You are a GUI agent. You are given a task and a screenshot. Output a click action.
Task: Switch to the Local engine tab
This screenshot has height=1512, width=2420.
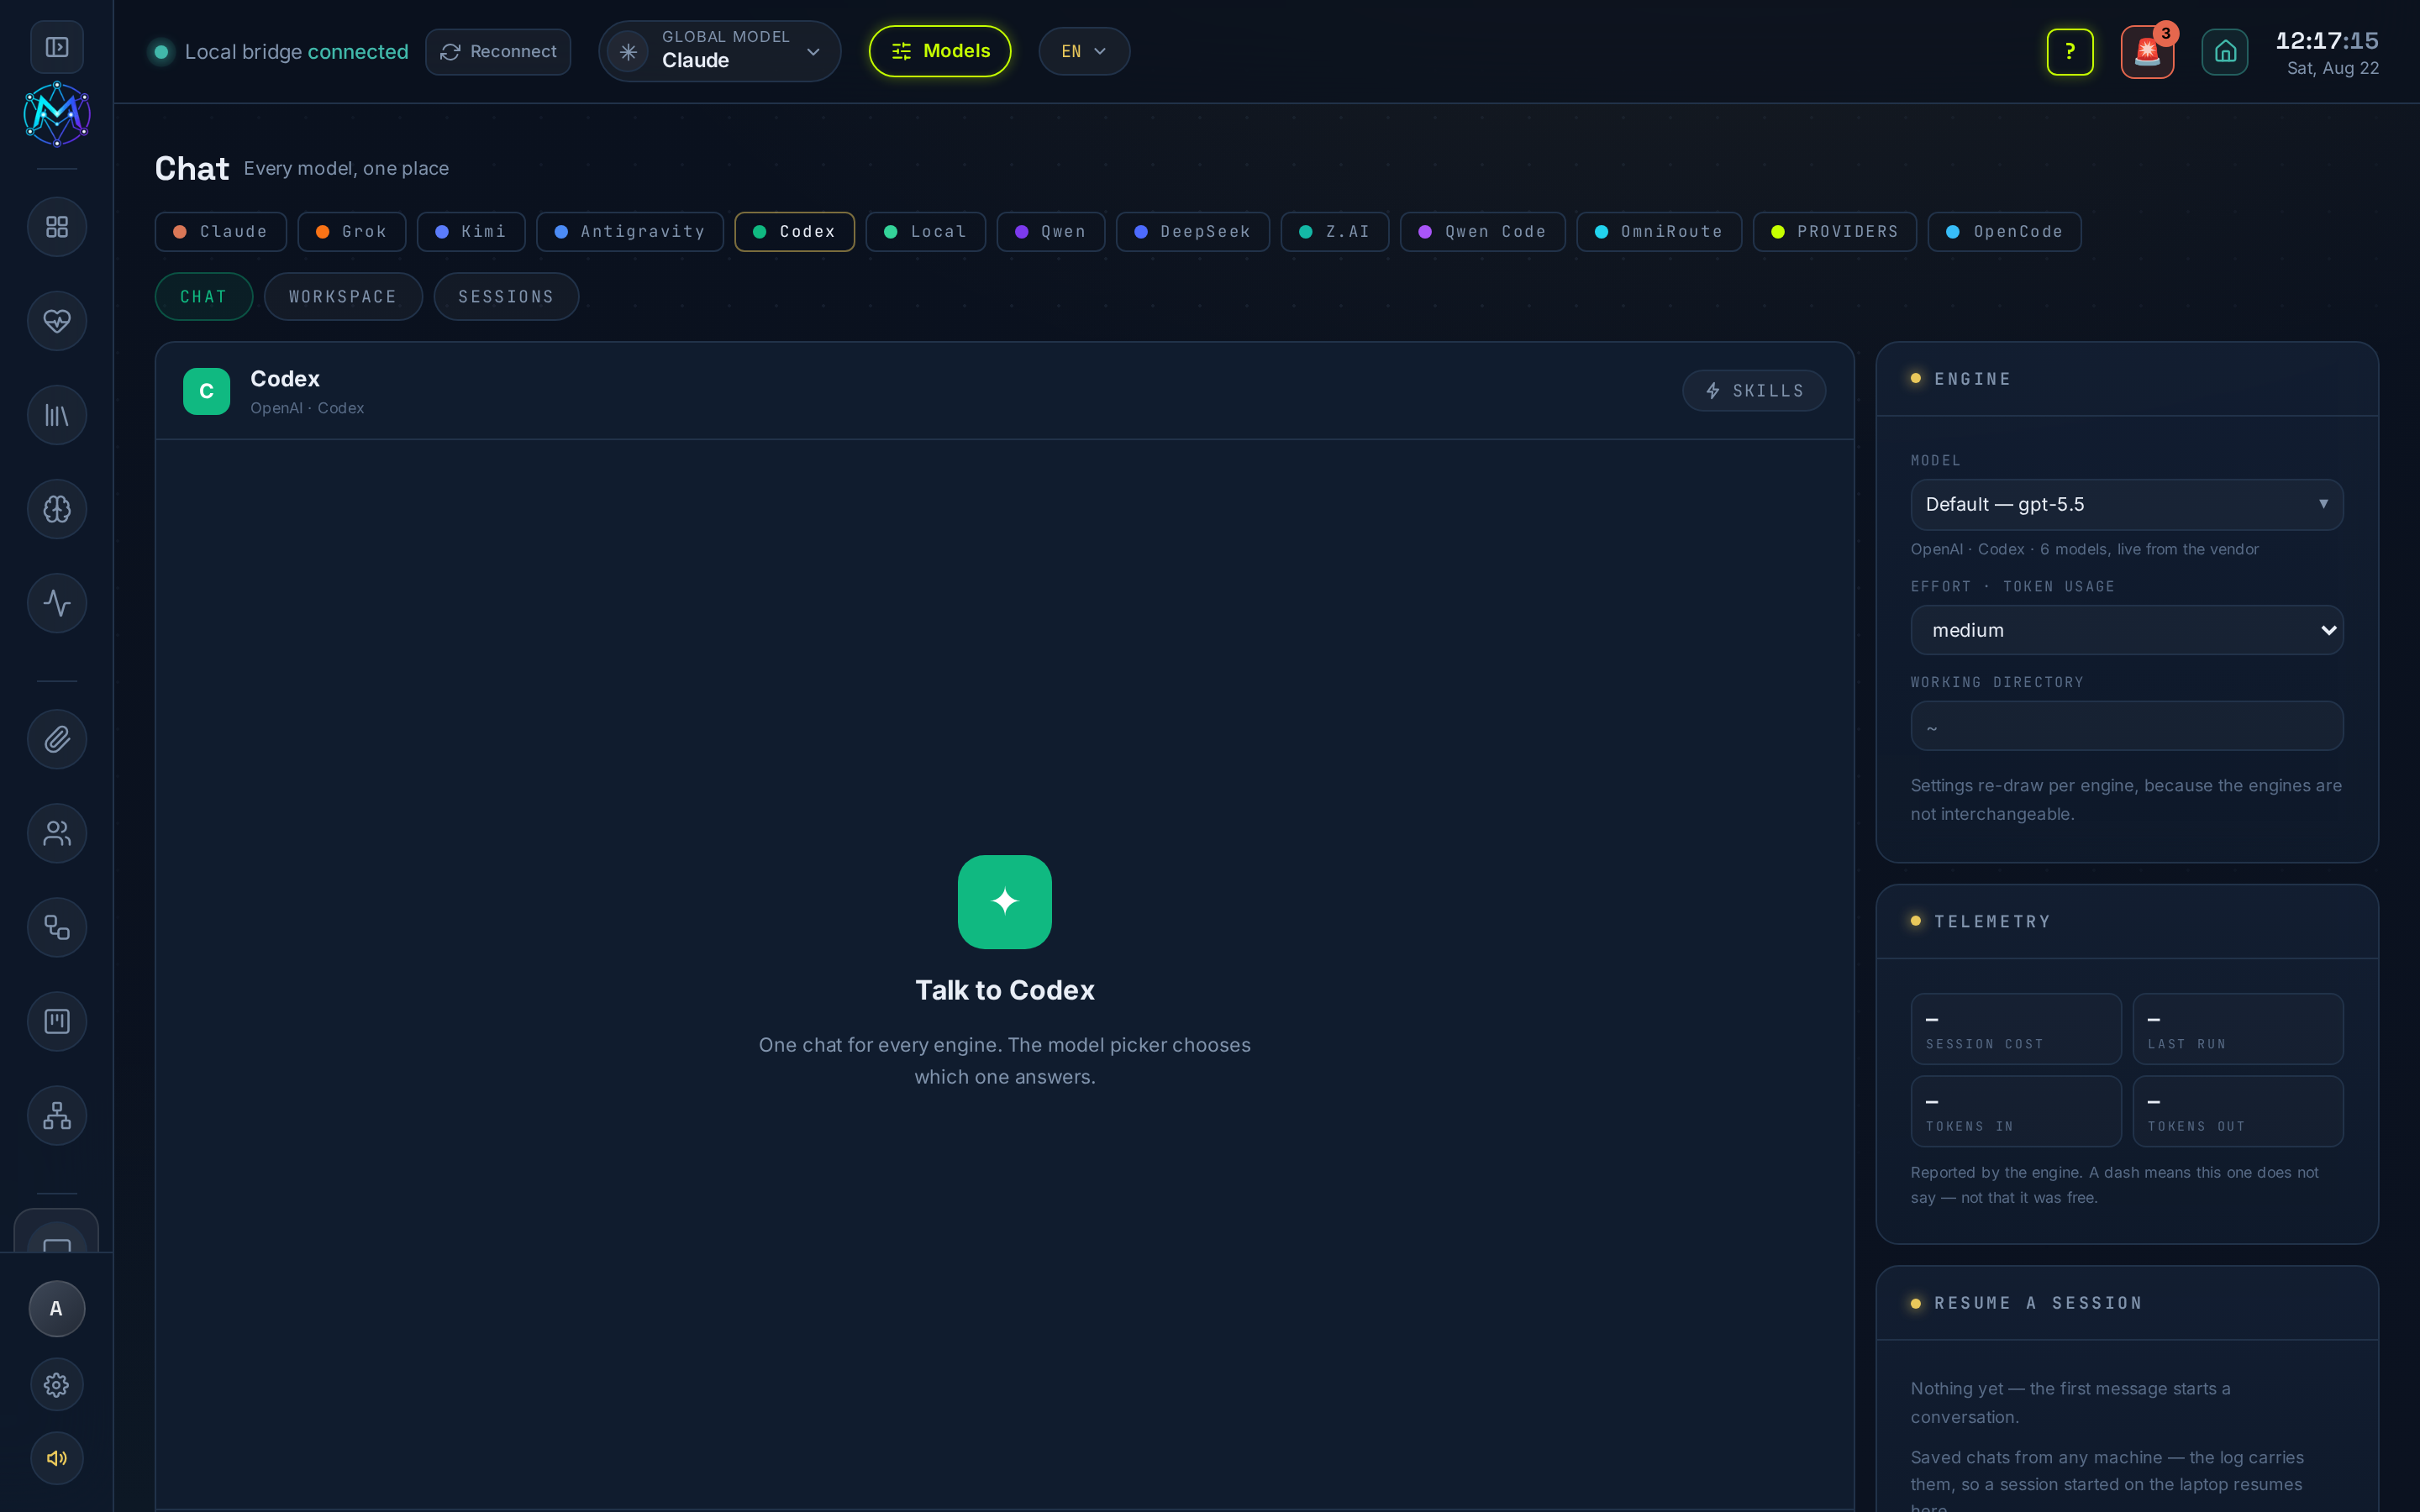[926, 232]
